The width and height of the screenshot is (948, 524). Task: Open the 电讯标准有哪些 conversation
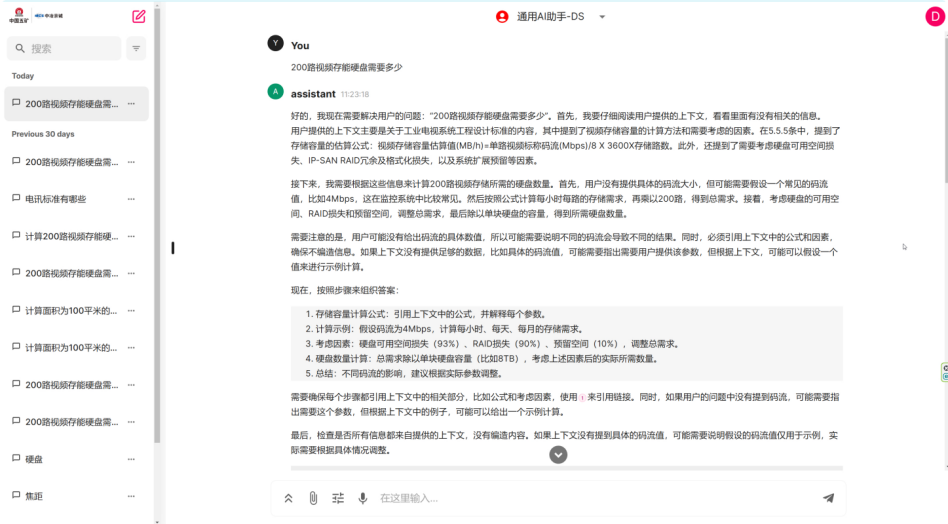click(x=60, y=199)
